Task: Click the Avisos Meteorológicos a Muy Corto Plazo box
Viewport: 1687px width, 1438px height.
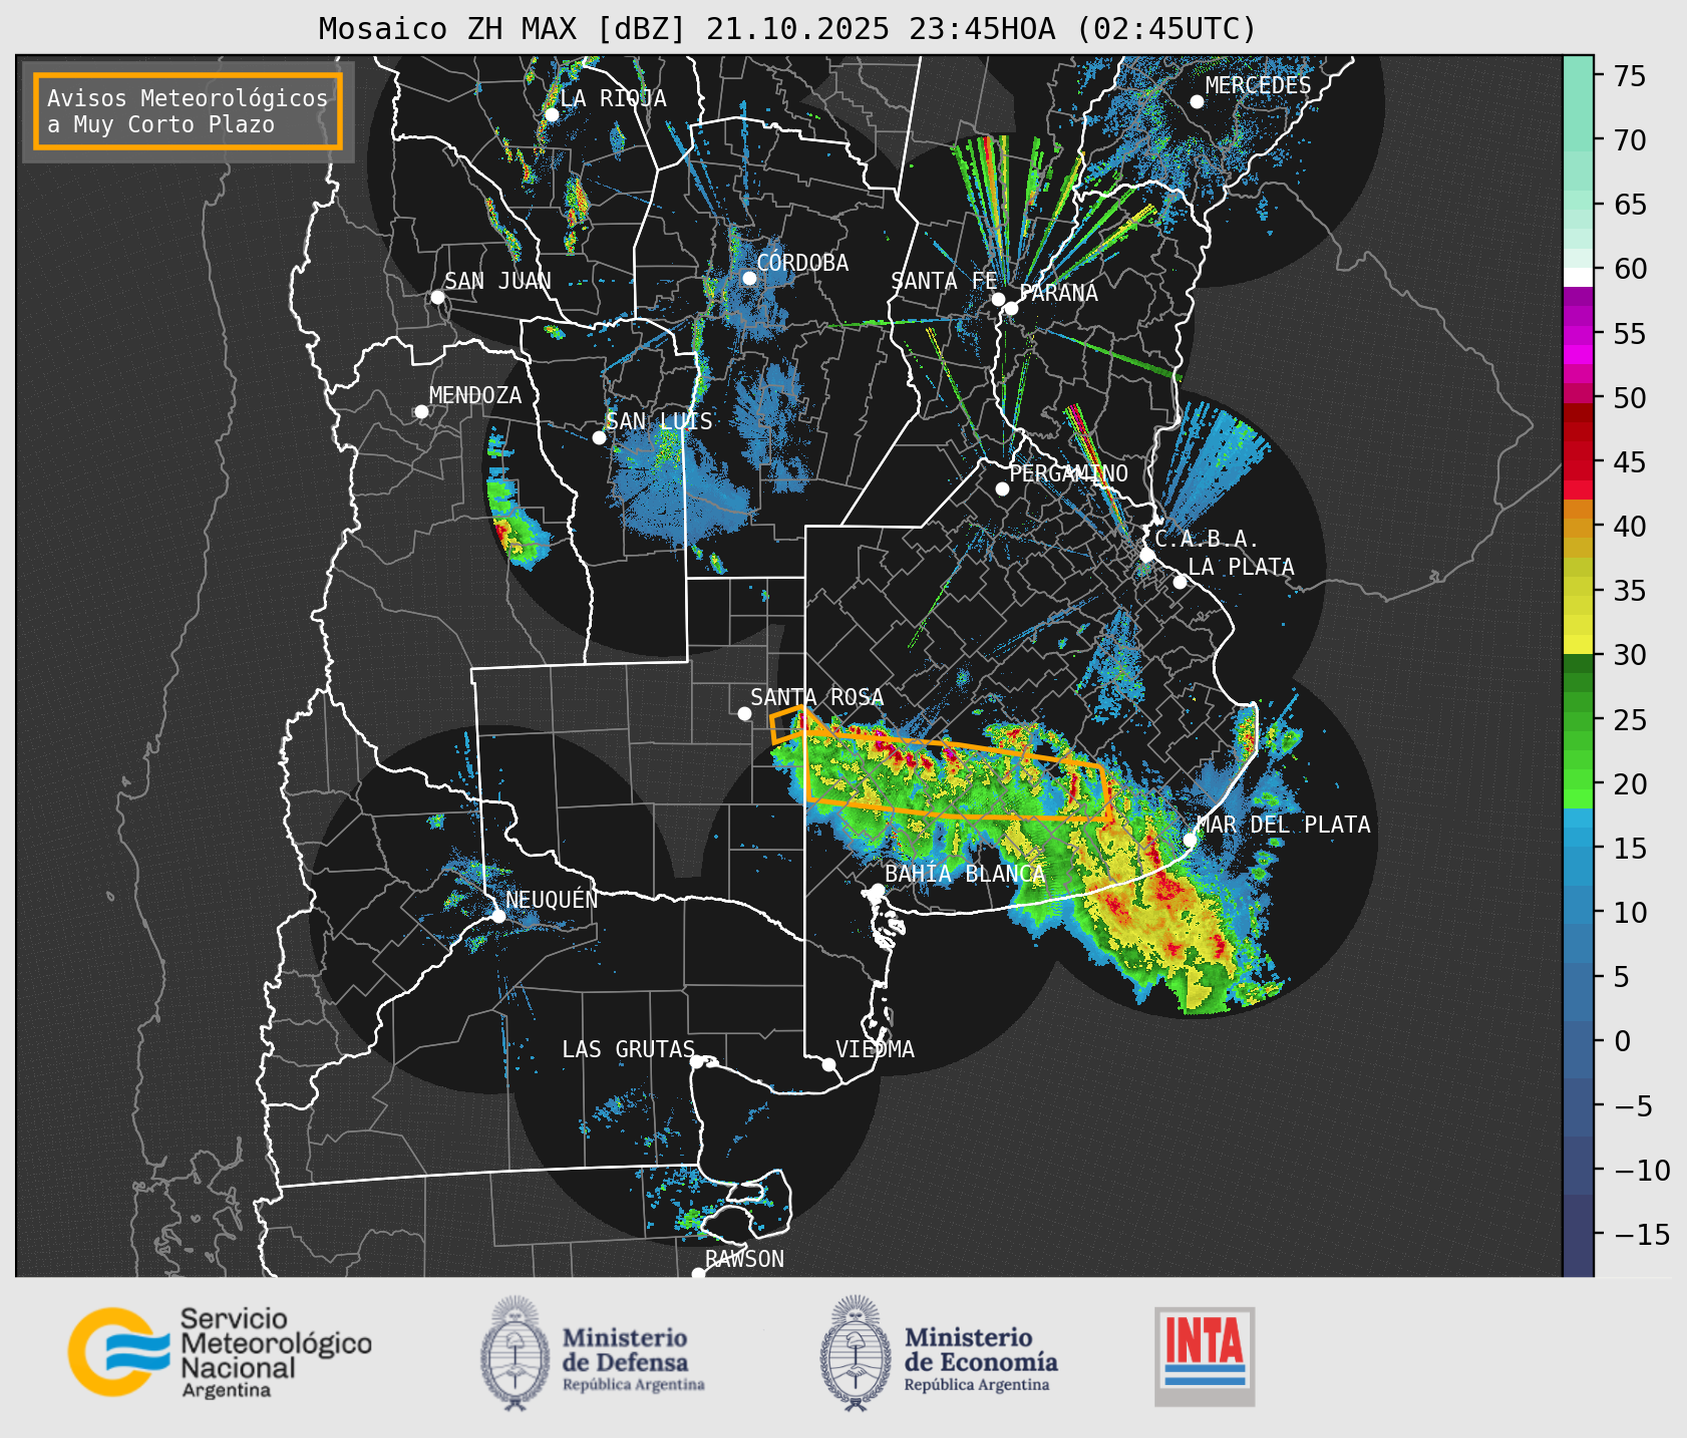Action: tap(188, 111)
